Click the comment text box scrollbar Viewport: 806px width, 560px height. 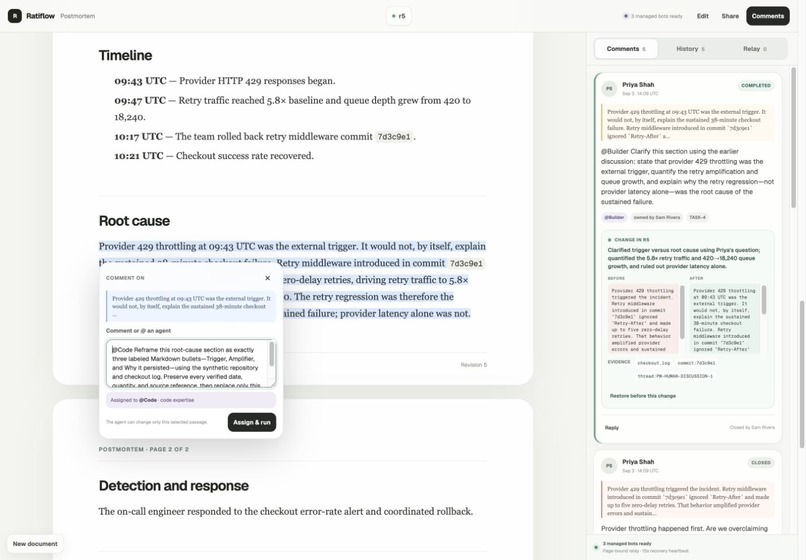[x=272, y=354]
